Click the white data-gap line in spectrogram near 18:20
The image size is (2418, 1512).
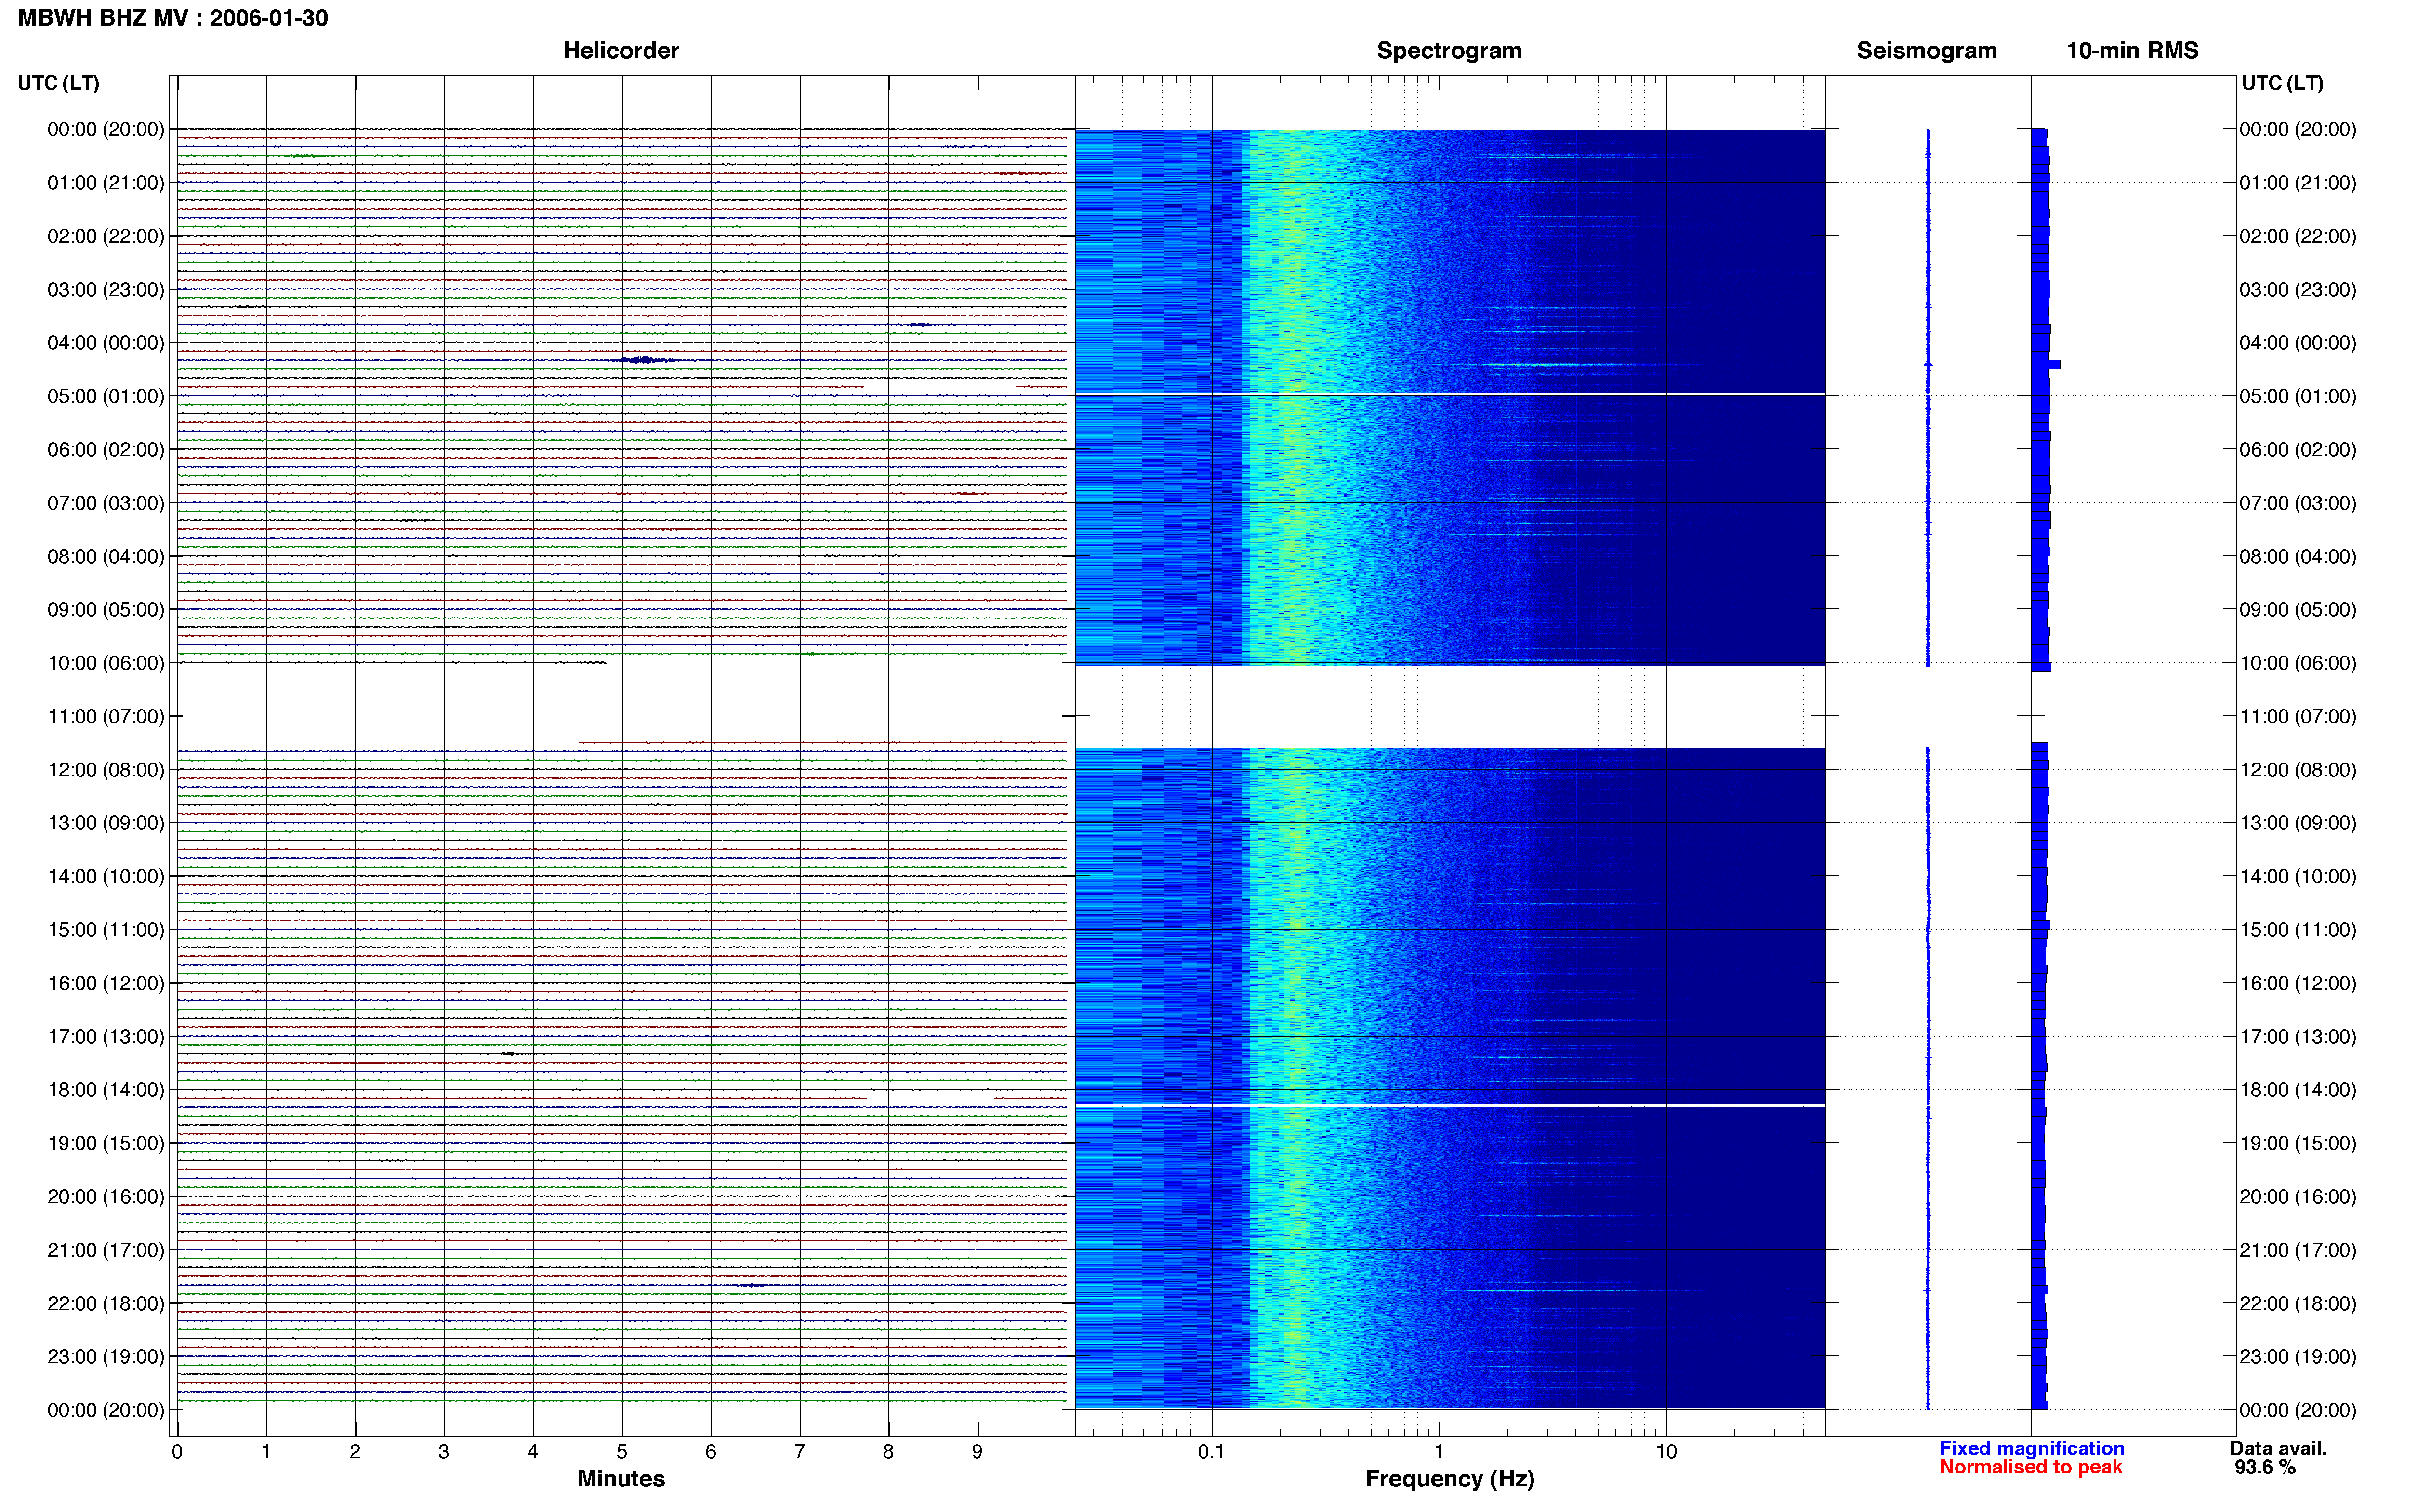pyautogui.click(x=1450, y=1106)
